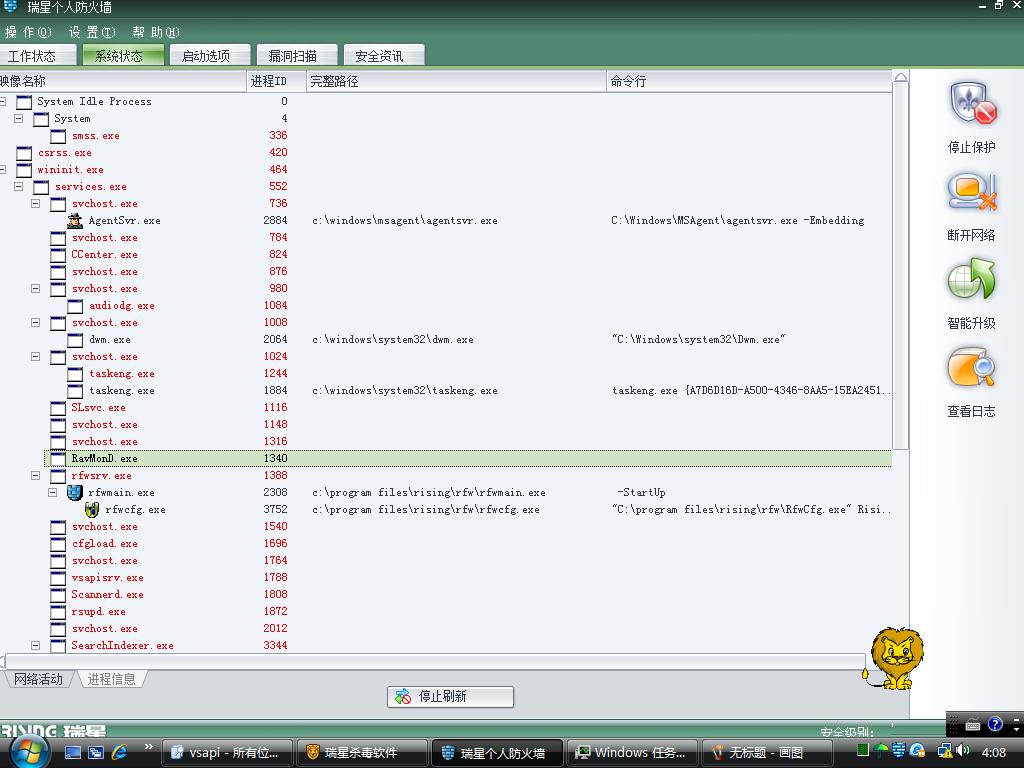The image size is (1024, 768).
Task: Open the network warning tray icon
Action: pyautogui.click(x=945, y=751)
